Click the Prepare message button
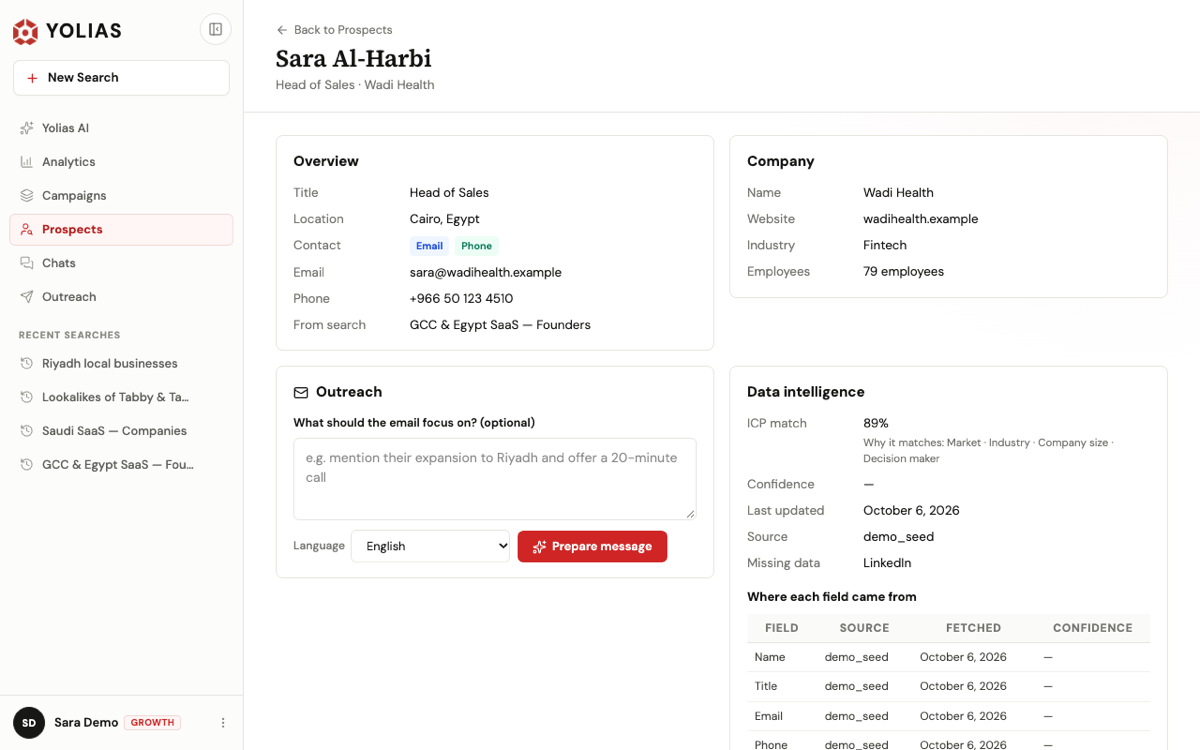The image size is (1200, 750). click(592, 546)
